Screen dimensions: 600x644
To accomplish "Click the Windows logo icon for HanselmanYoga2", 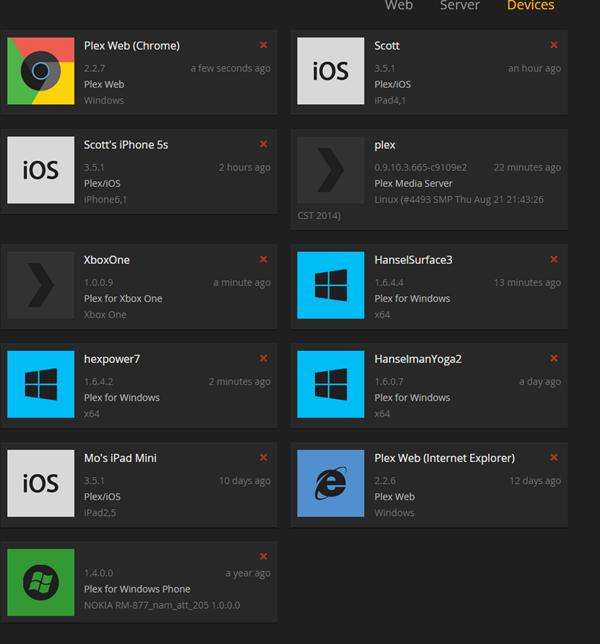I will tap(331, 384).
